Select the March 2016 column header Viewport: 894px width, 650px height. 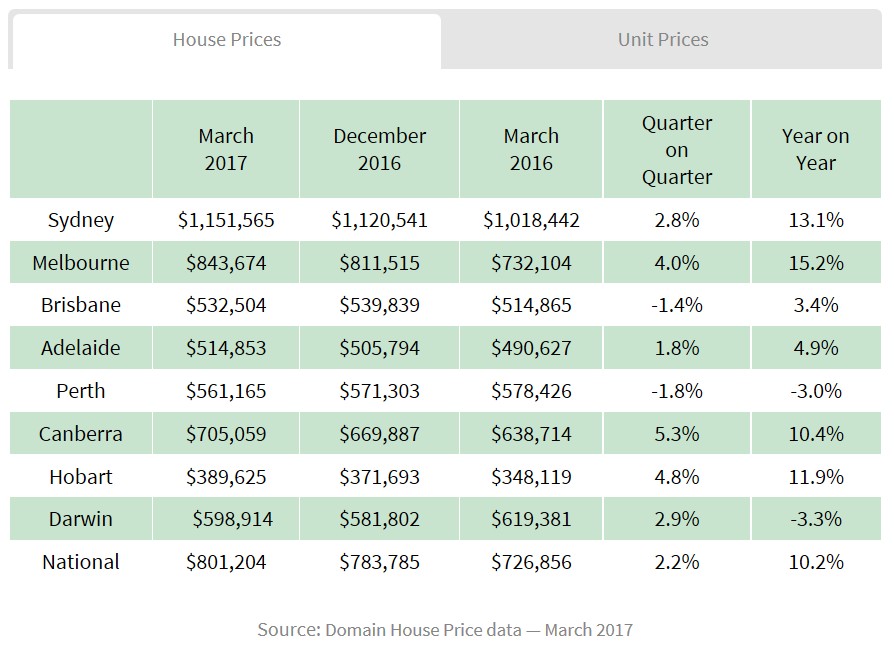coord(531,149)
